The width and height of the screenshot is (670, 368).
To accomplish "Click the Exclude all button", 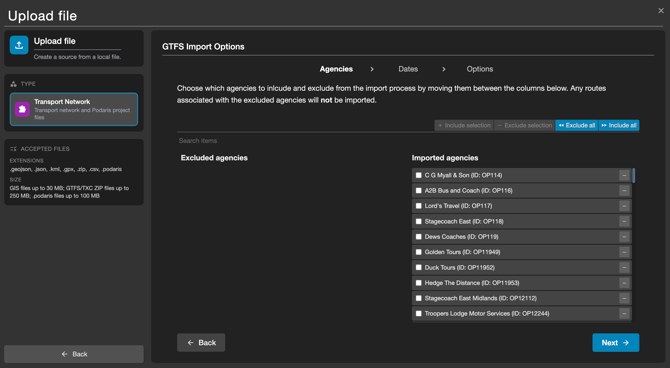I will (x=577, y=125).
